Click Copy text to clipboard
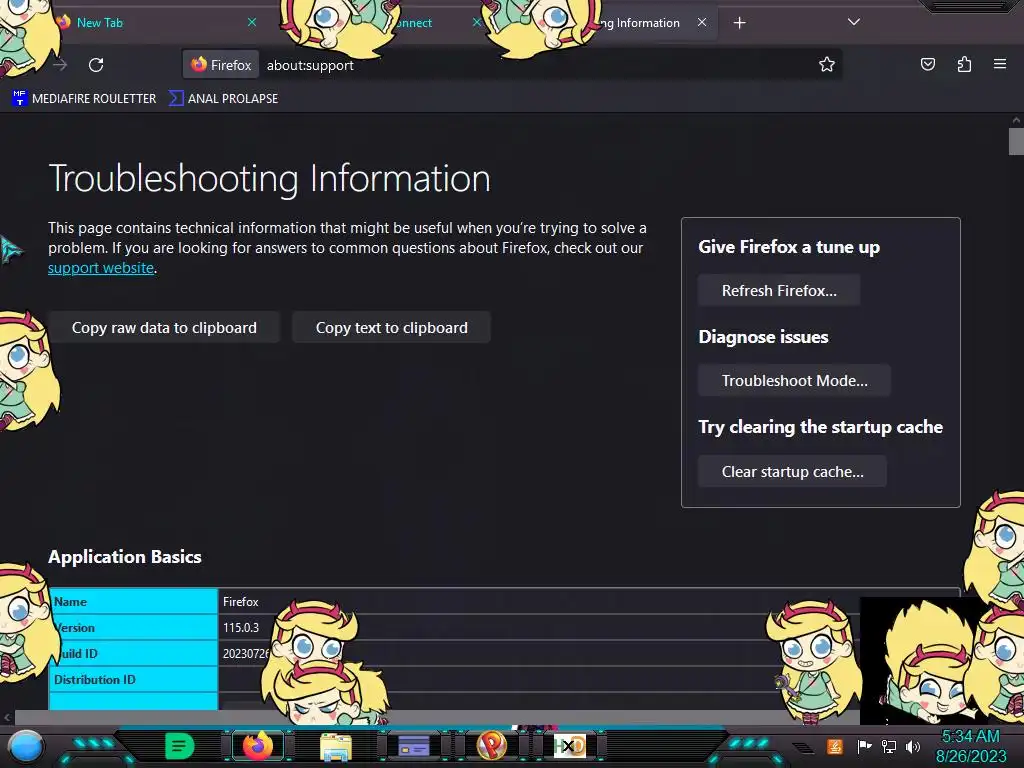 pyautogui.click(x=391, y=327)
